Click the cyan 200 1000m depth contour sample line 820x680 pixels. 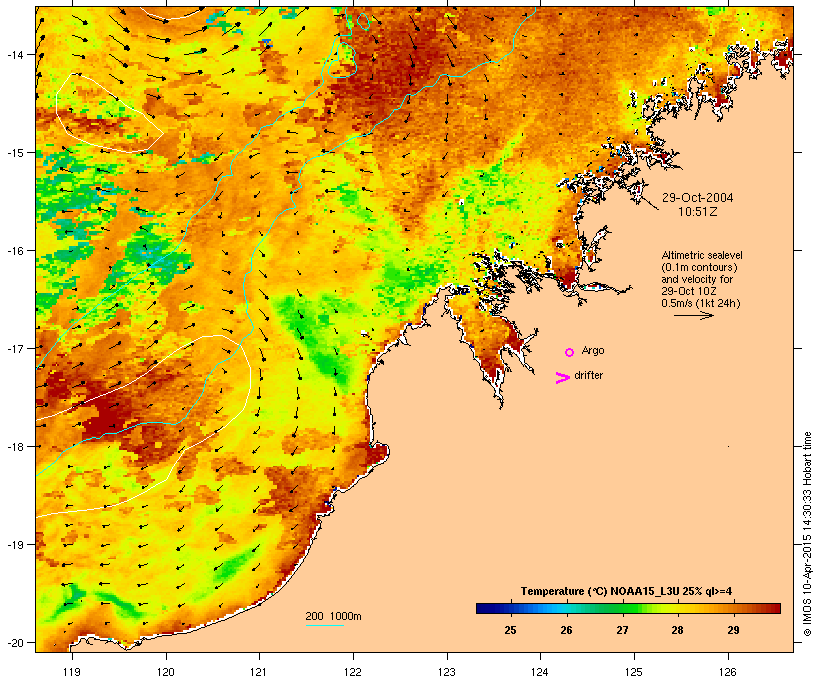[325, 625]
